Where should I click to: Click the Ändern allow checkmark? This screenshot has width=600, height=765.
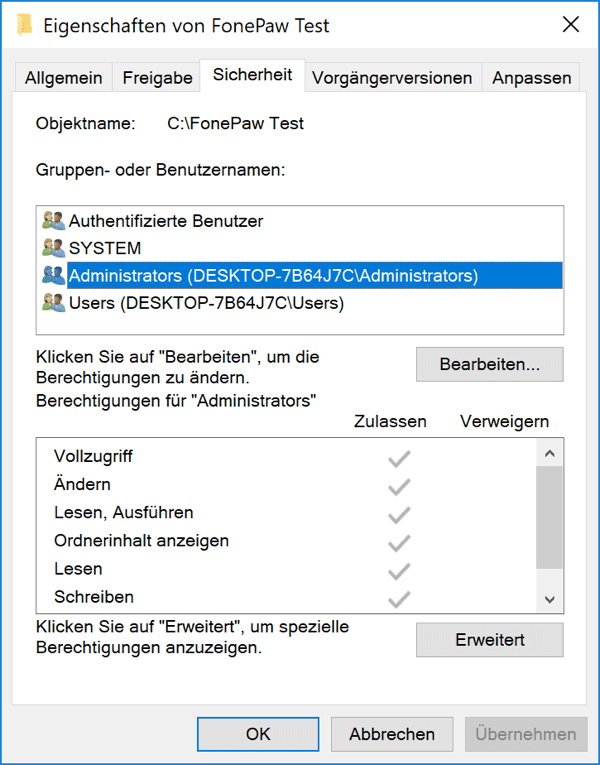coord(399,486)
